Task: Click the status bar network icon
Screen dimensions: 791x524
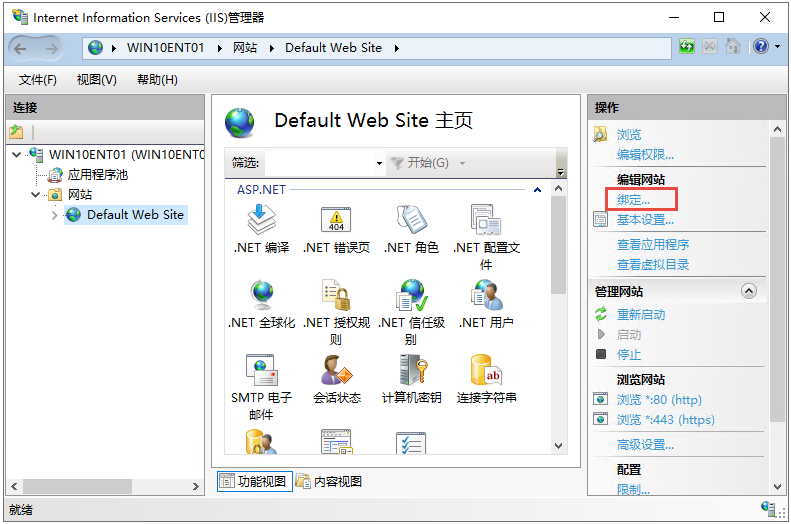Action: 769,508
